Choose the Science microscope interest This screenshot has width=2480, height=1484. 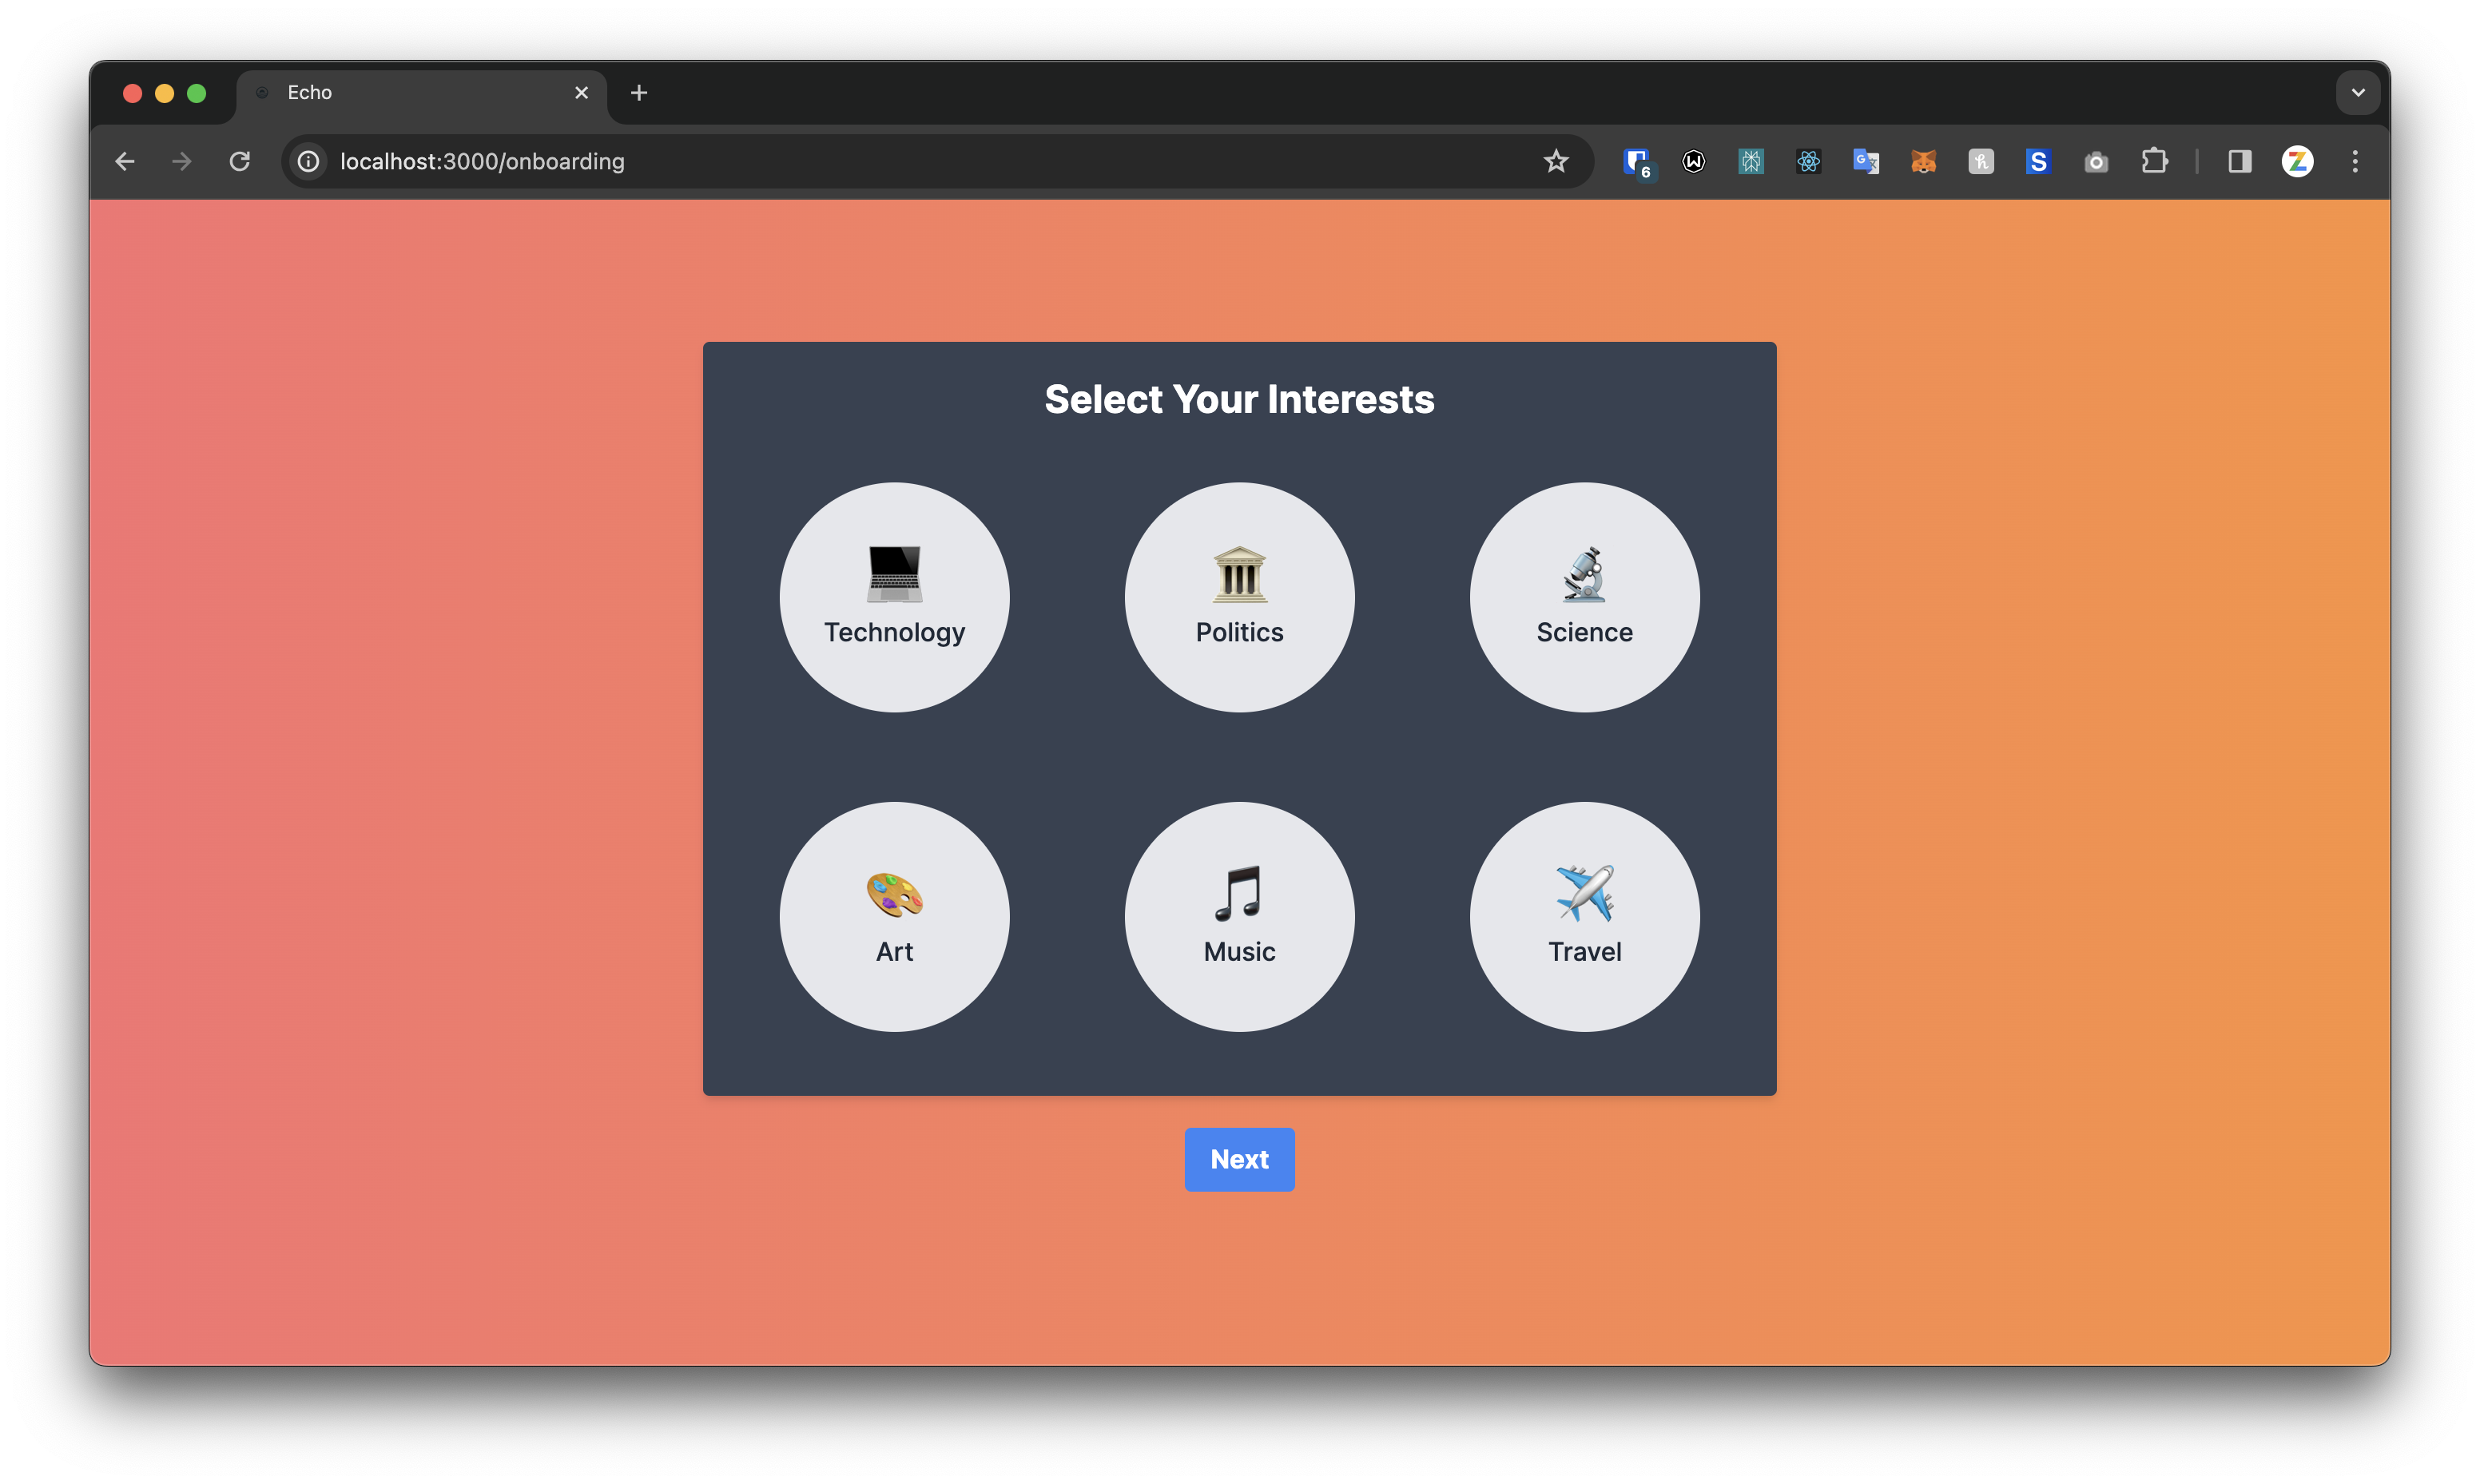[x=1584, y=597]
